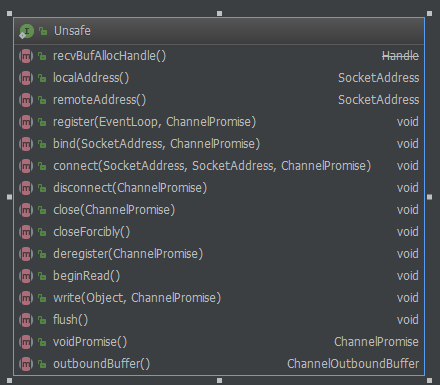This screenshot has width=440, height=385.
Task: Select the Unsafe class name header
Action: click(72, 31)
